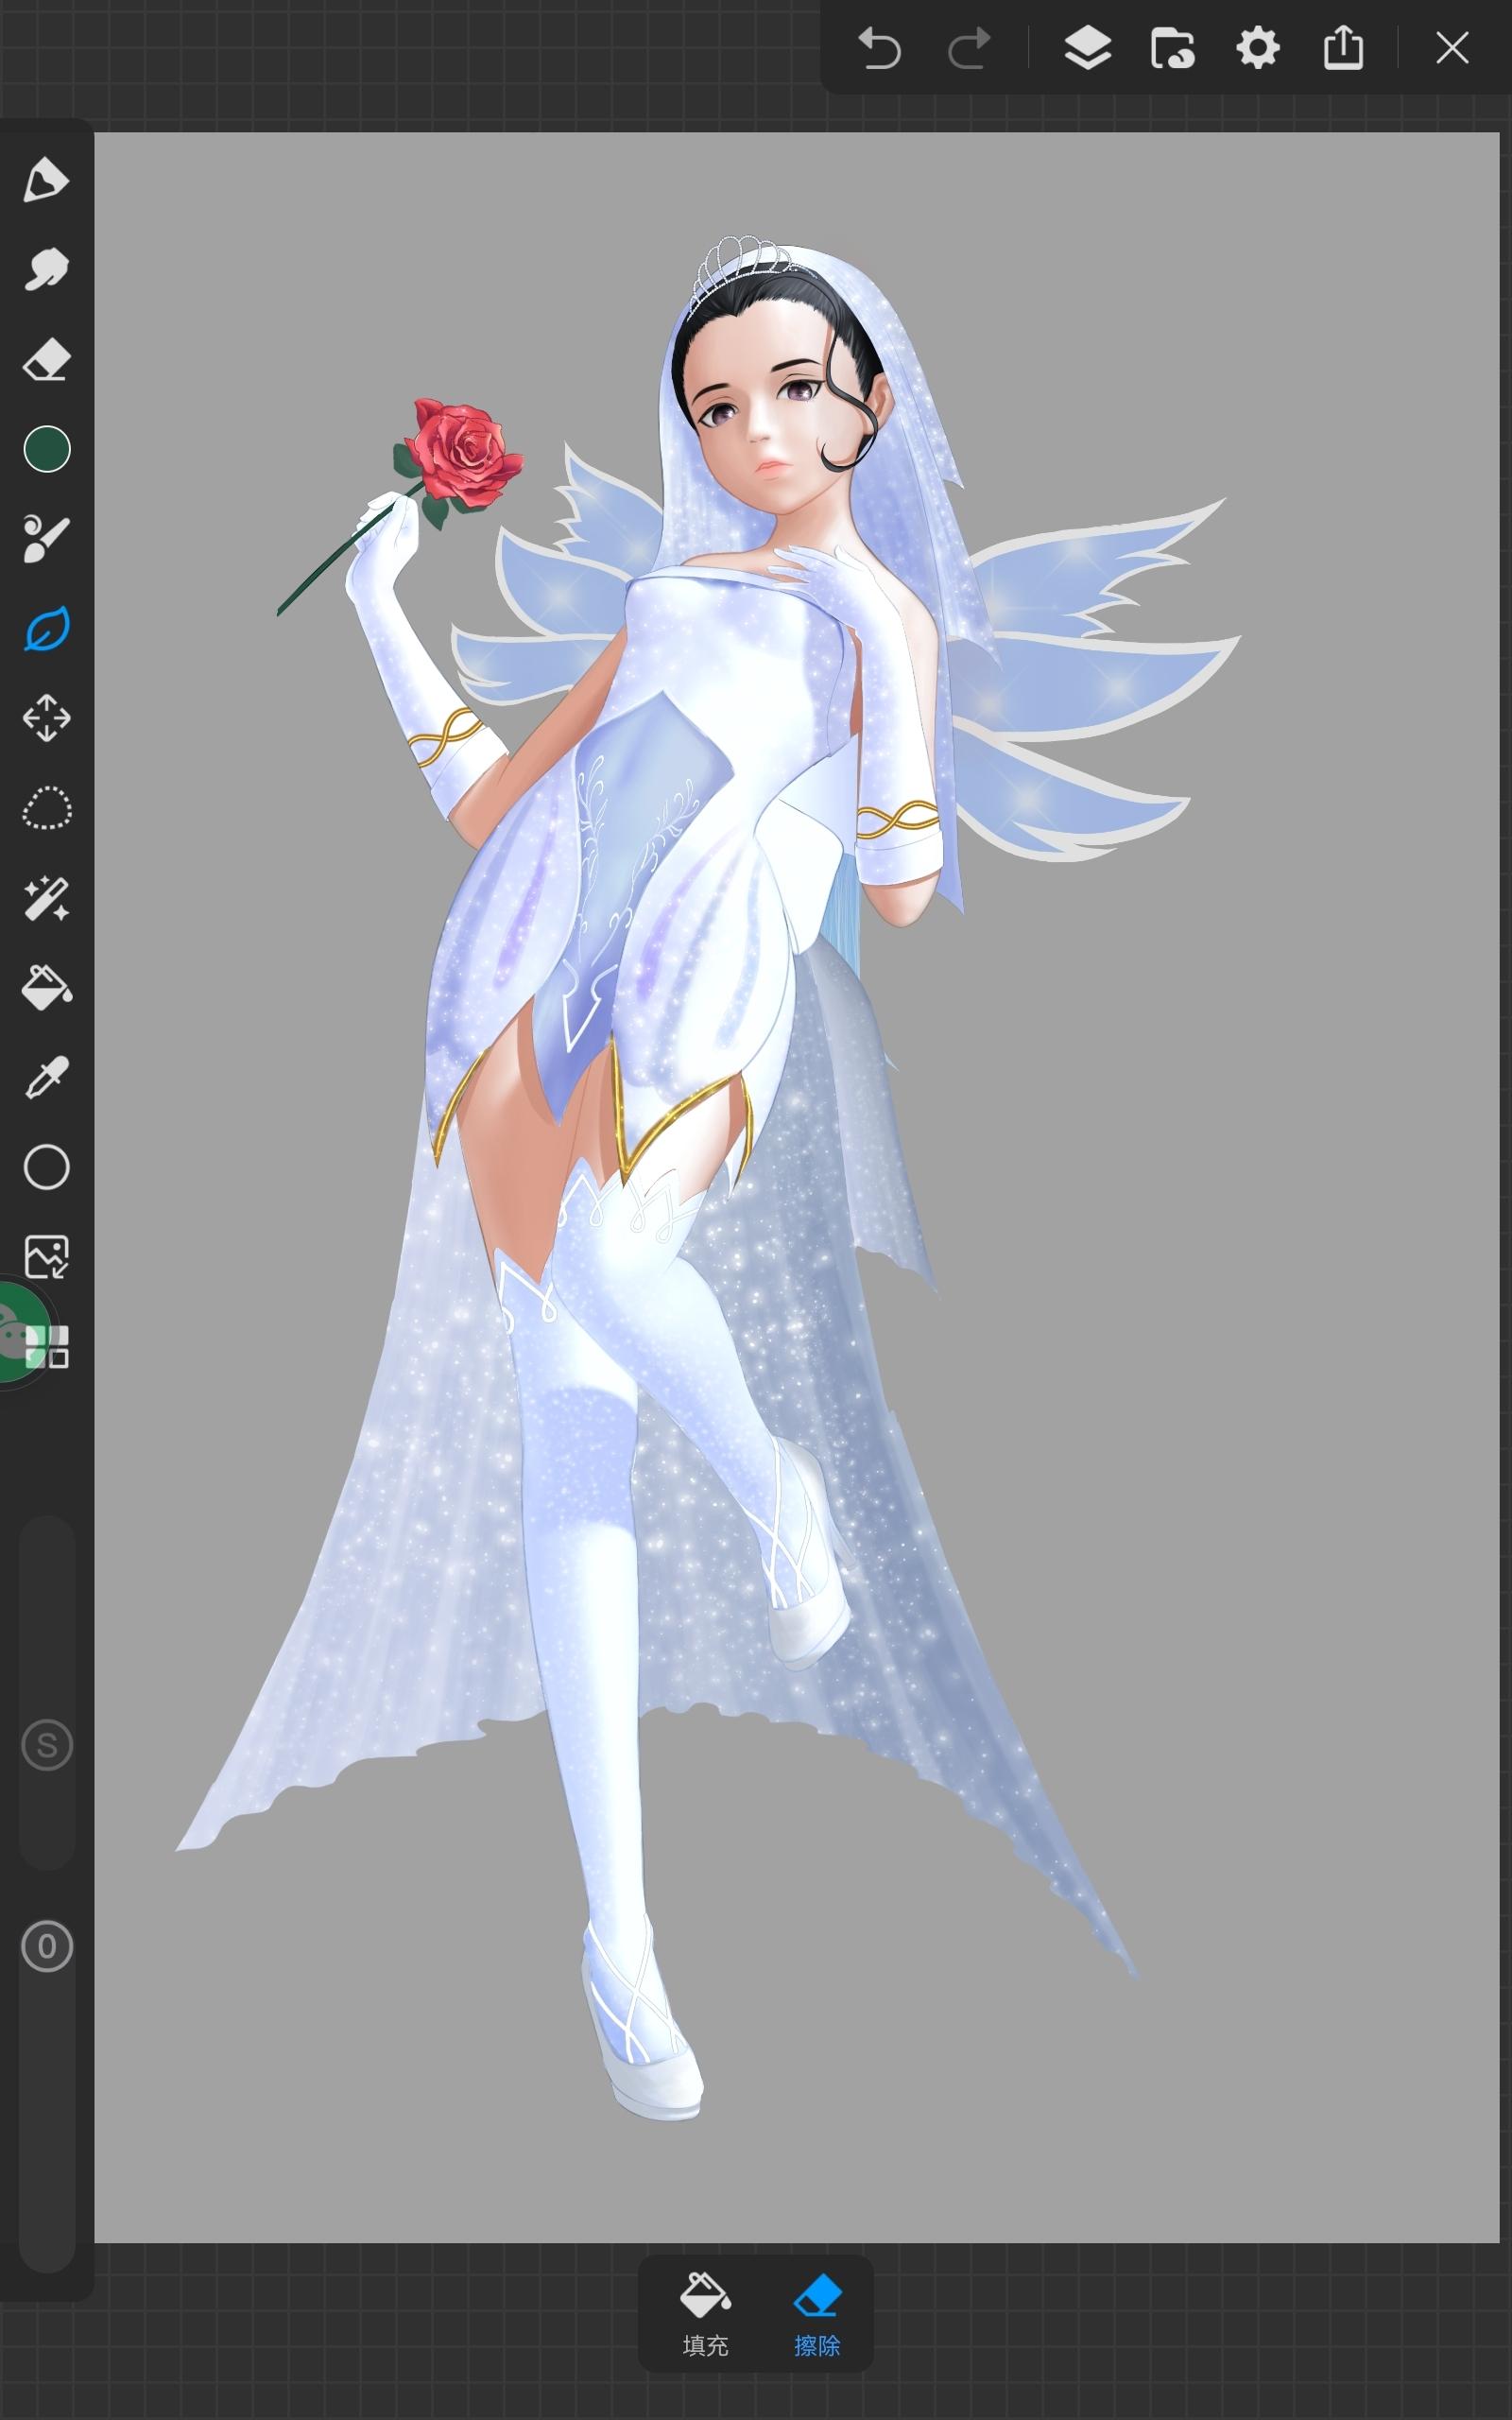Screen dimensions: 1512x2420
Task: Select the eraser tool in sidebar
Action: tap(46, 359)
